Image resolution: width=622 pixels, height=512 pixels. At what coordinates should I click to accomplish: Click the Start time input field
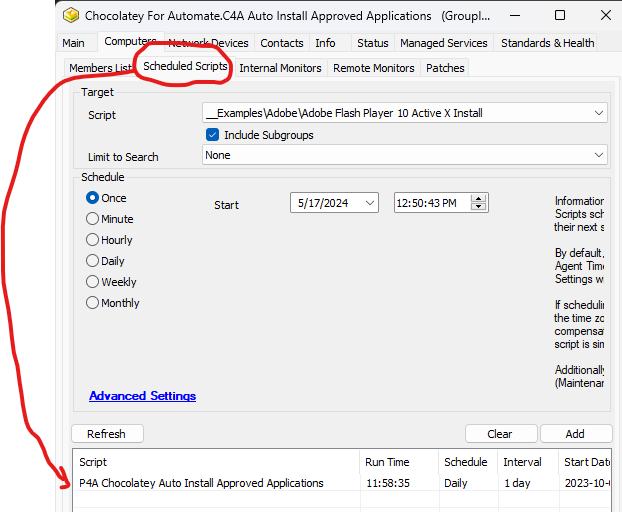tap(428, 203)
